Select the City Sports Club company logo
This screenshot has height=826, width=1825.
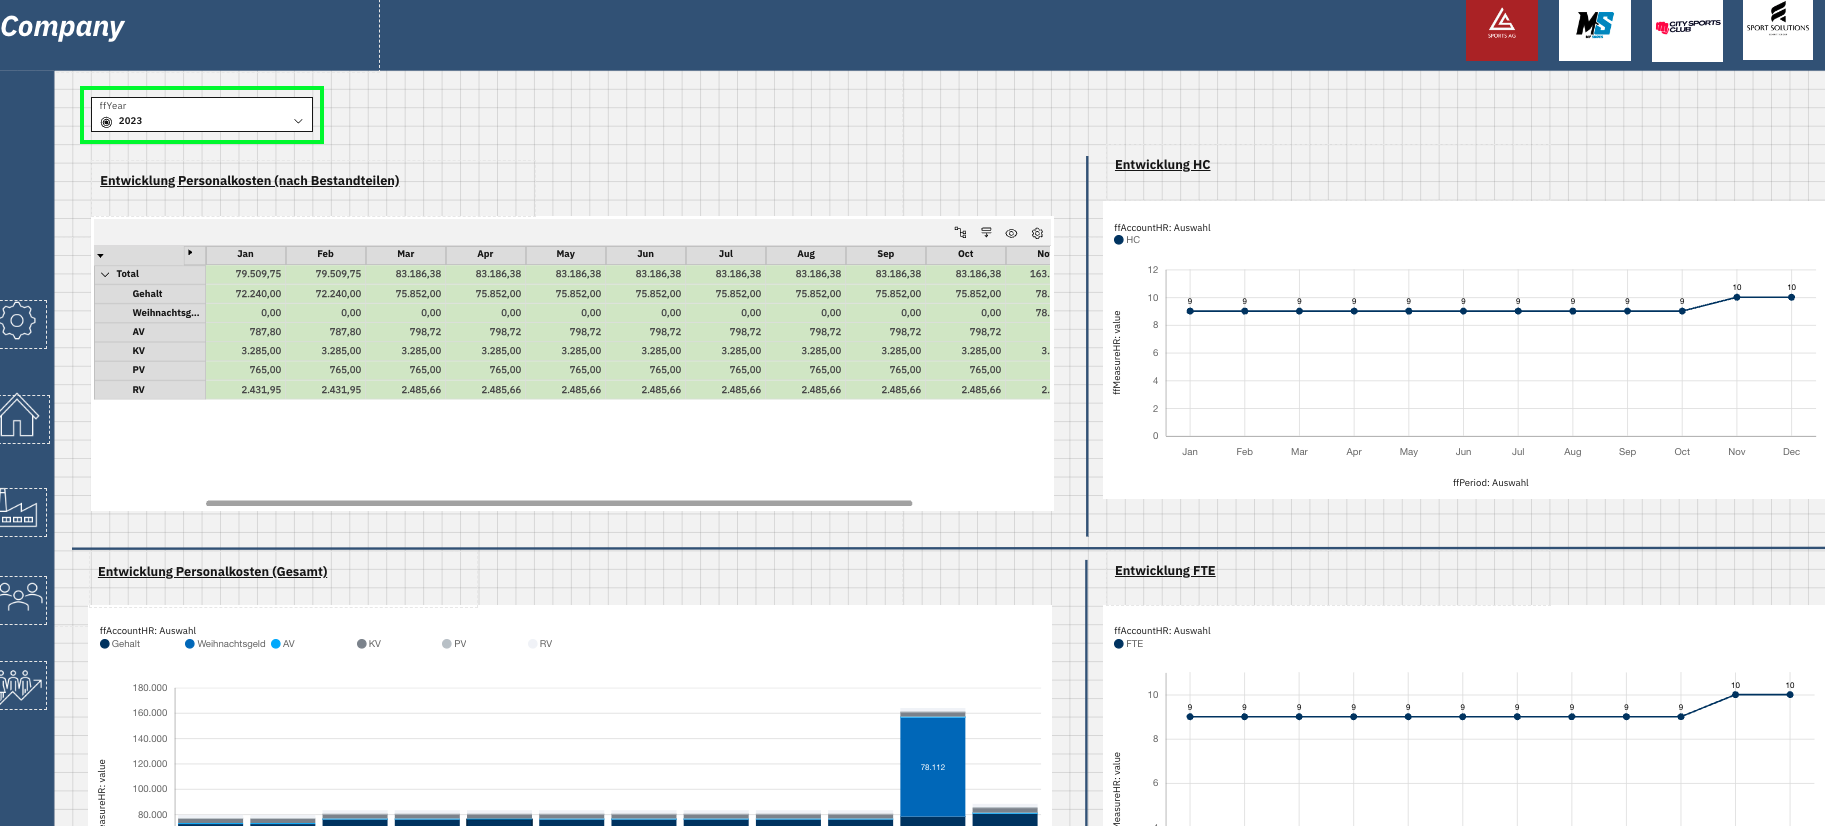[x=1687, y=30]
